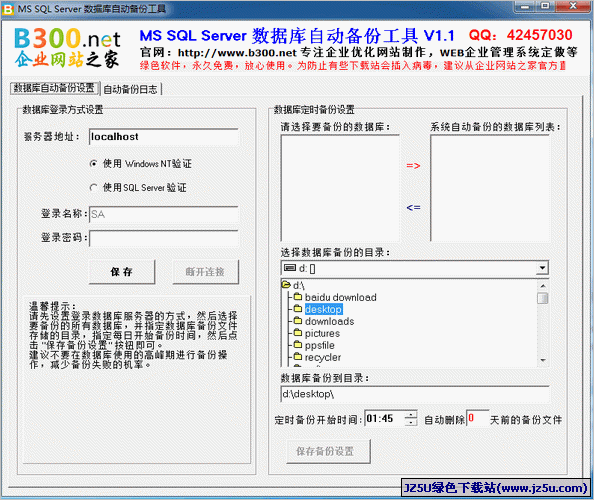Viewport: 594px width, 500px height.
Task: Open the d: drive dropdown
Action: pyautogui.click(x=542, y=268)
